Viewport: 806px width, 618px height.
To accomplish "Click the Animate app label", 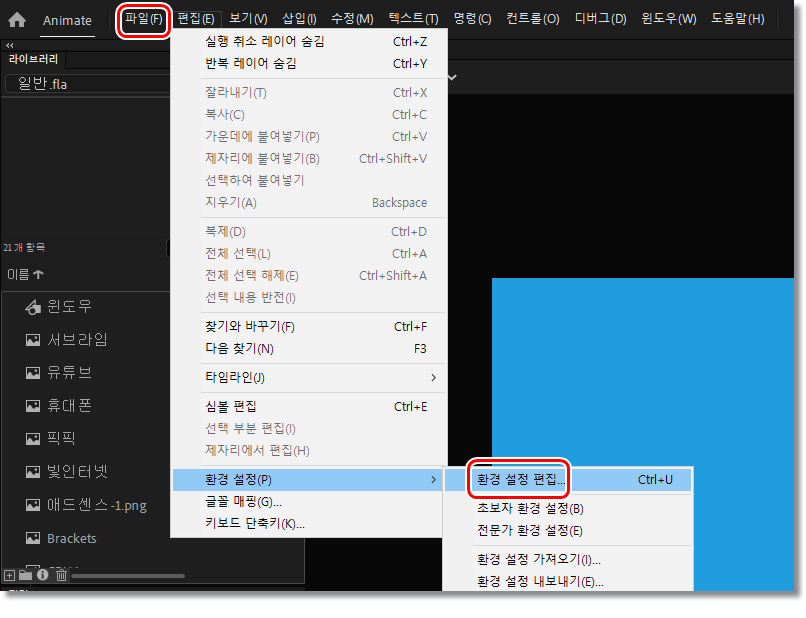I will pos(67,21).
